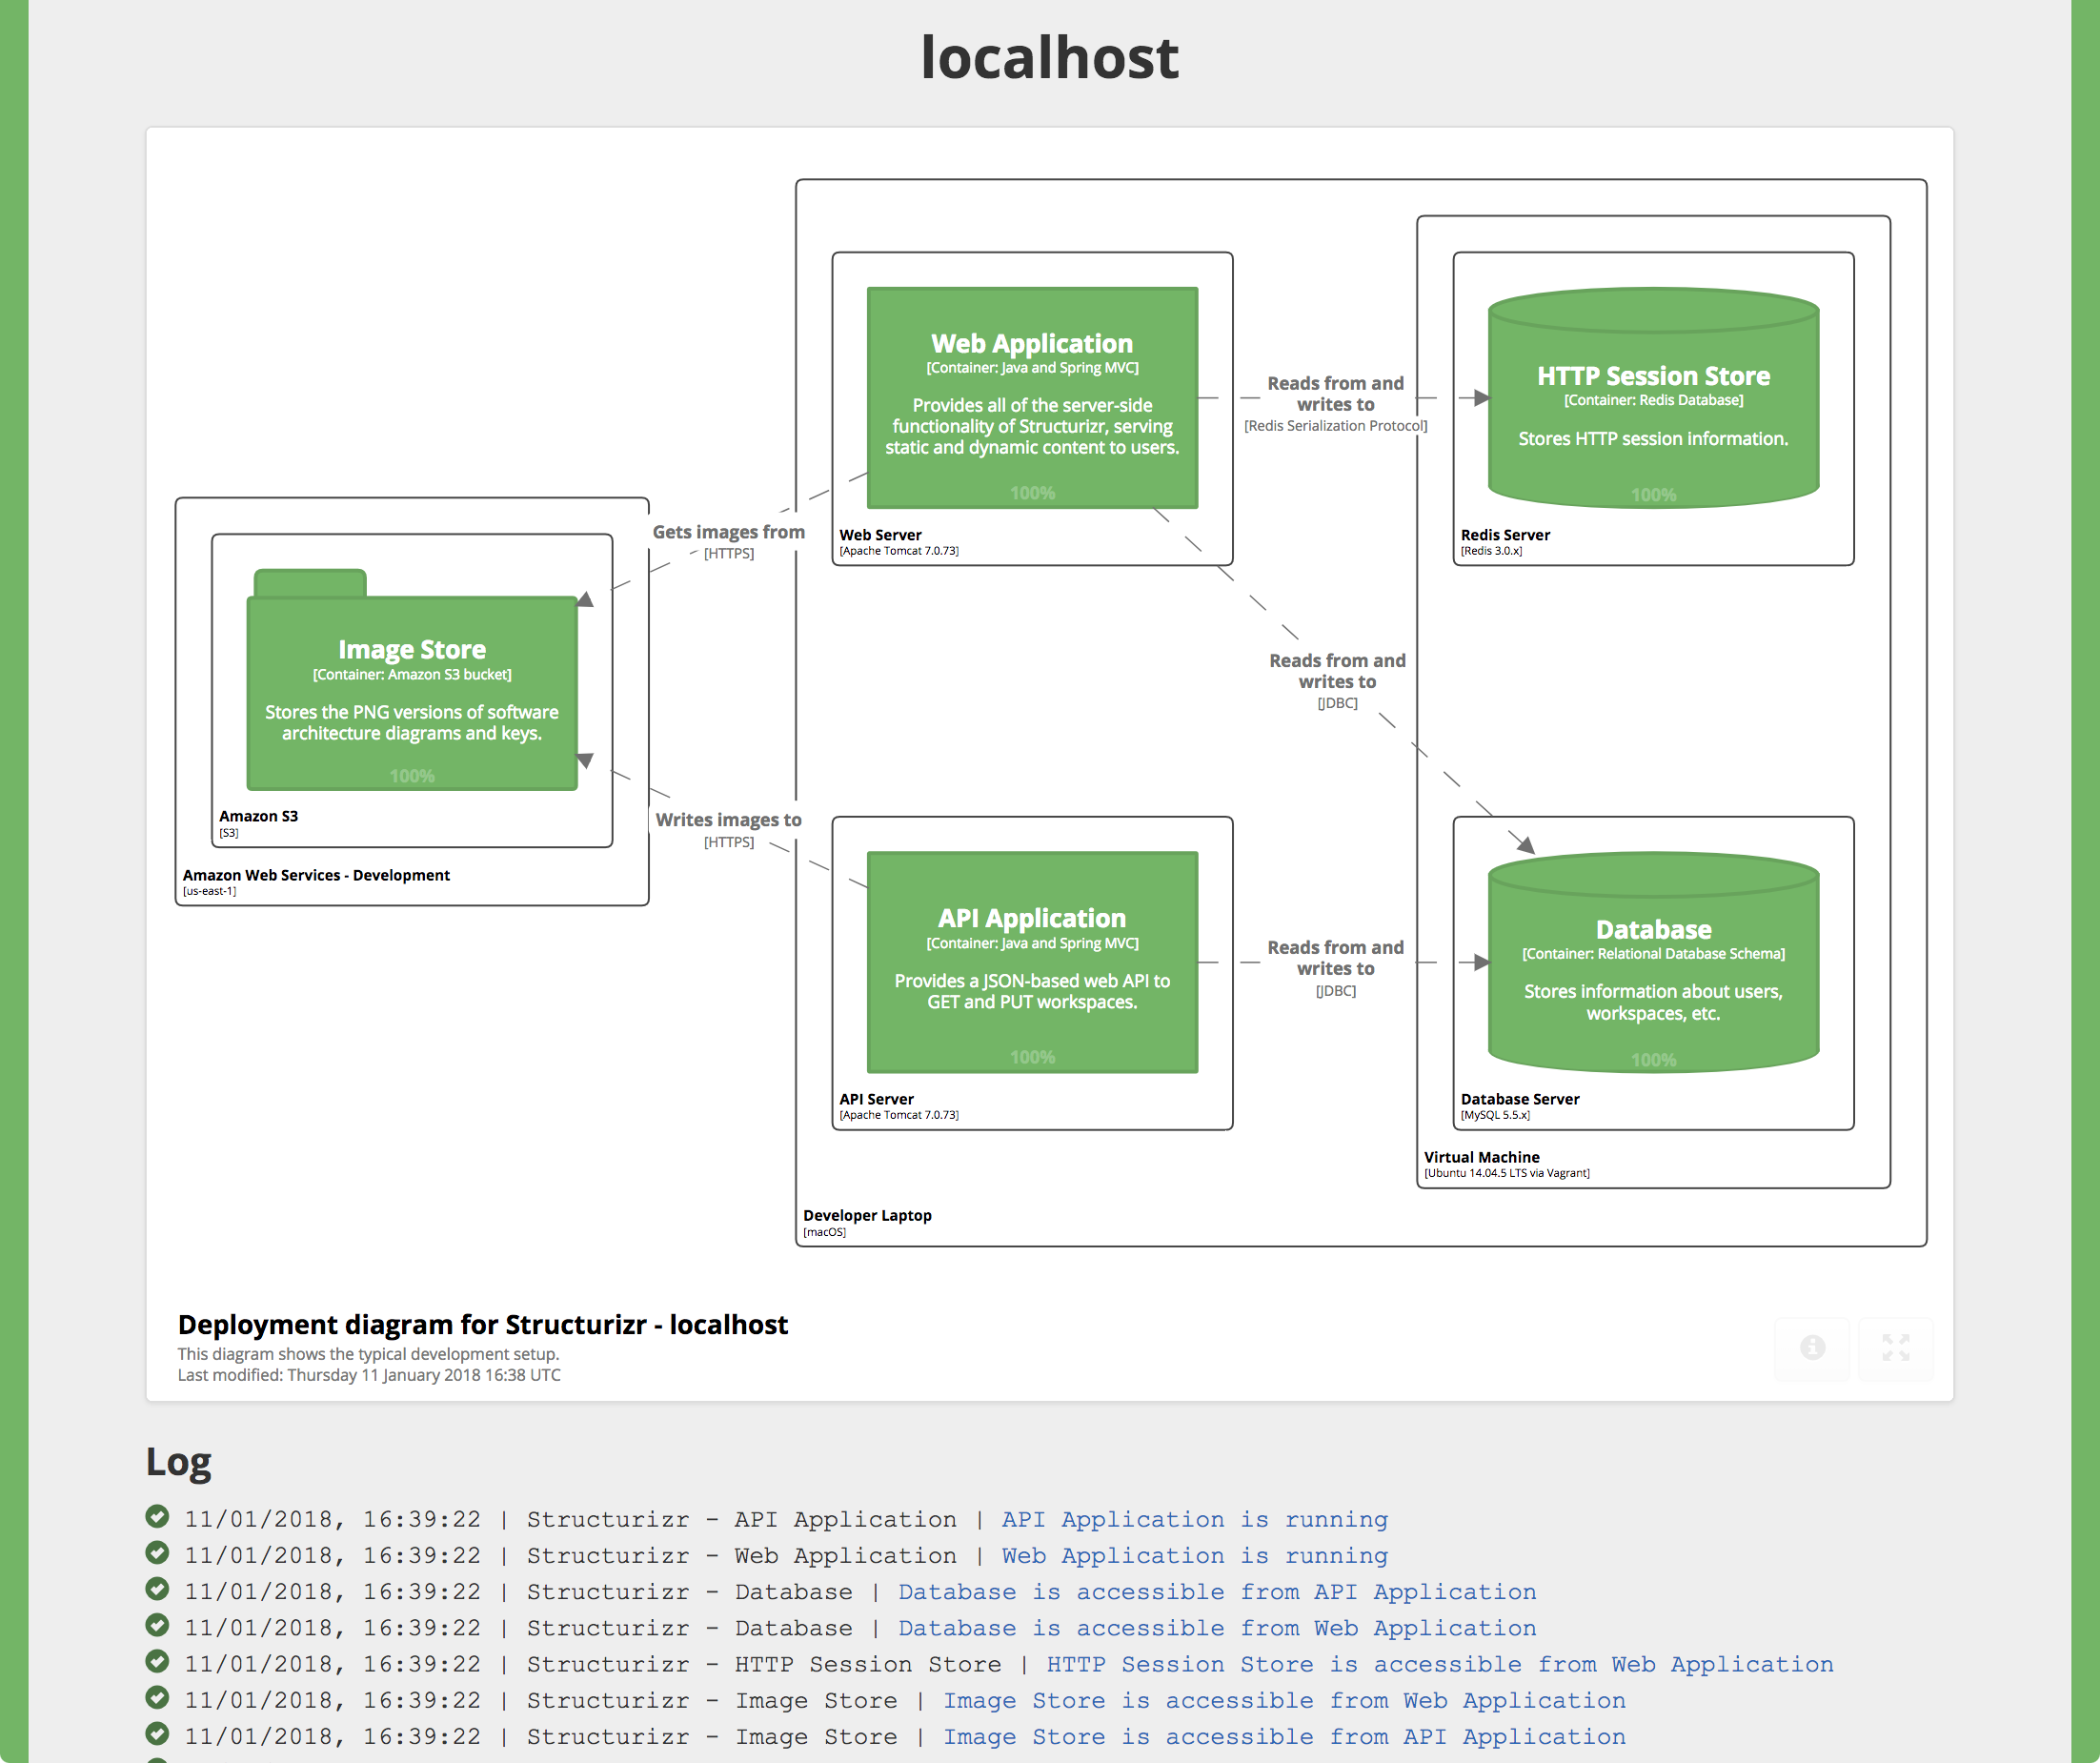
Task: Enter fullscreen view of the diagram
Action: pos(1896,1349)
